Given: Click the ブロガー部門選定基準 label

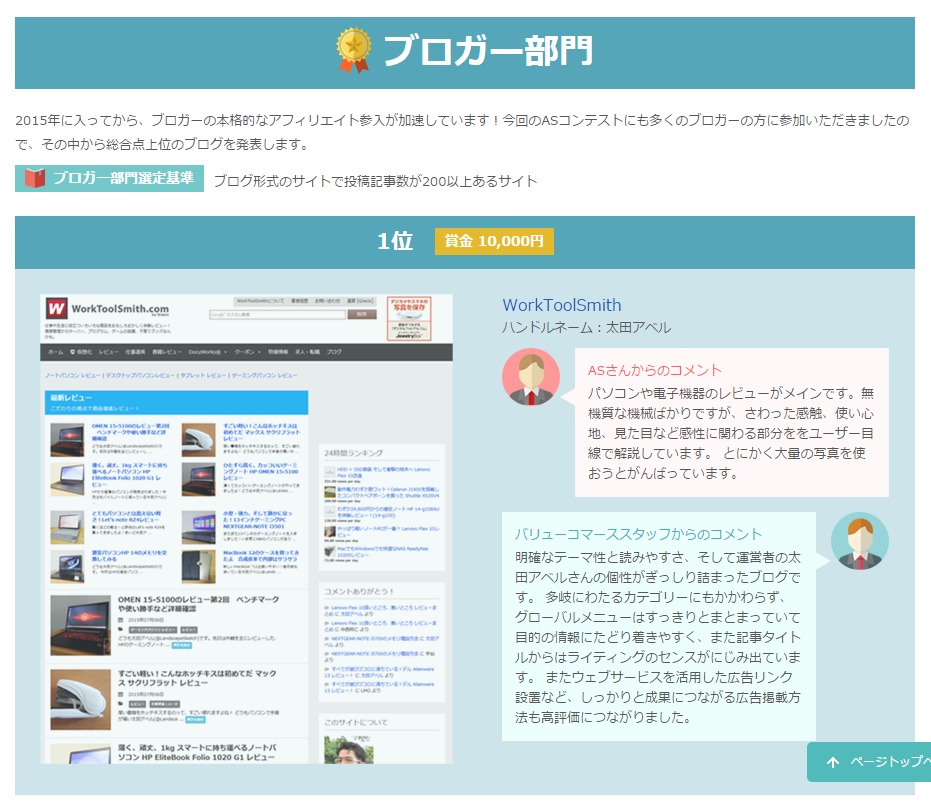Looking at the screenshot, I should click(109, 178).
